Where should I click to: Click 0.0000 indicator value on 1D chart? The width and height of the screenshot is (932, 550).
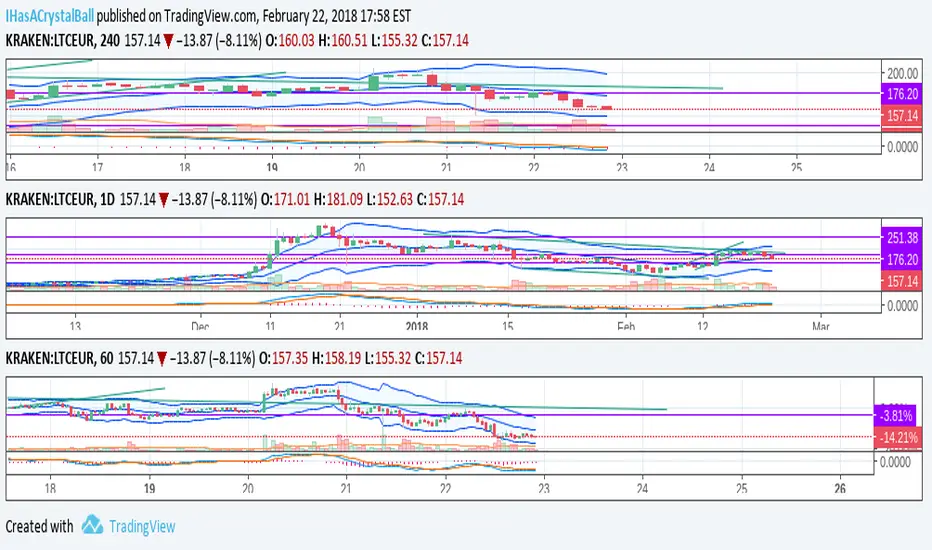click(902, 305)
